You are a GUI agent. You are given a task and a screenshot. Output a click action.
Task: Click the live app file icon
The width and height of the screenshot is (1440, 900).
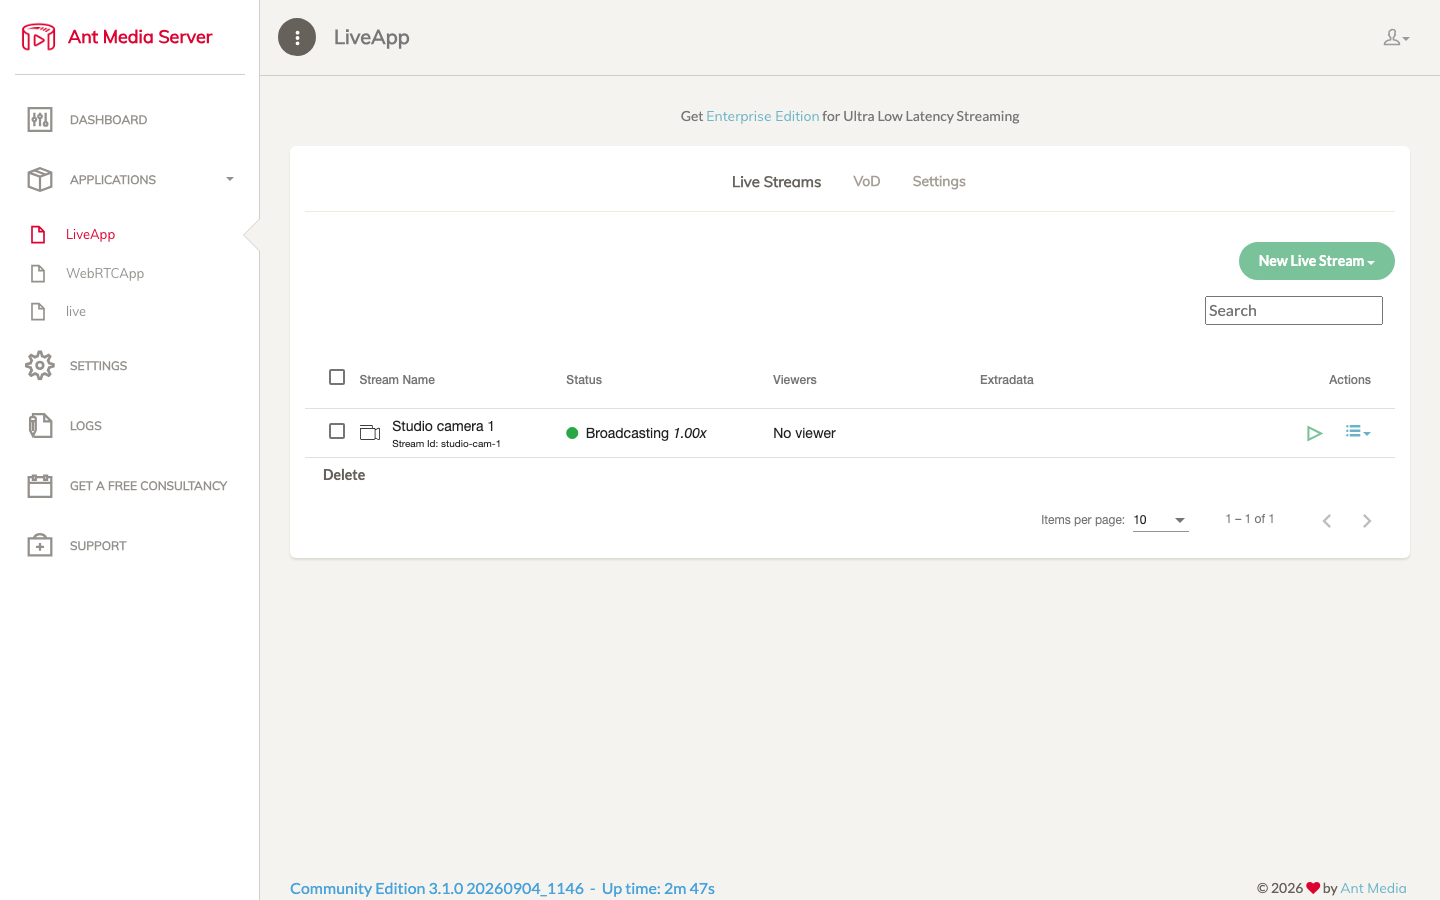click(x=38, y=312)
